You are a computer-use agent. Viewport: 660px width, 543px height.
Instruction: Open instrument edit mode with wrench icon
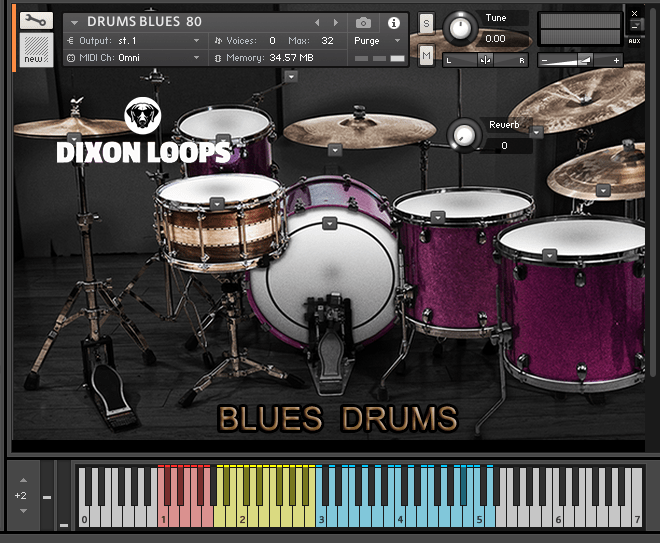[x=37, y=20]
